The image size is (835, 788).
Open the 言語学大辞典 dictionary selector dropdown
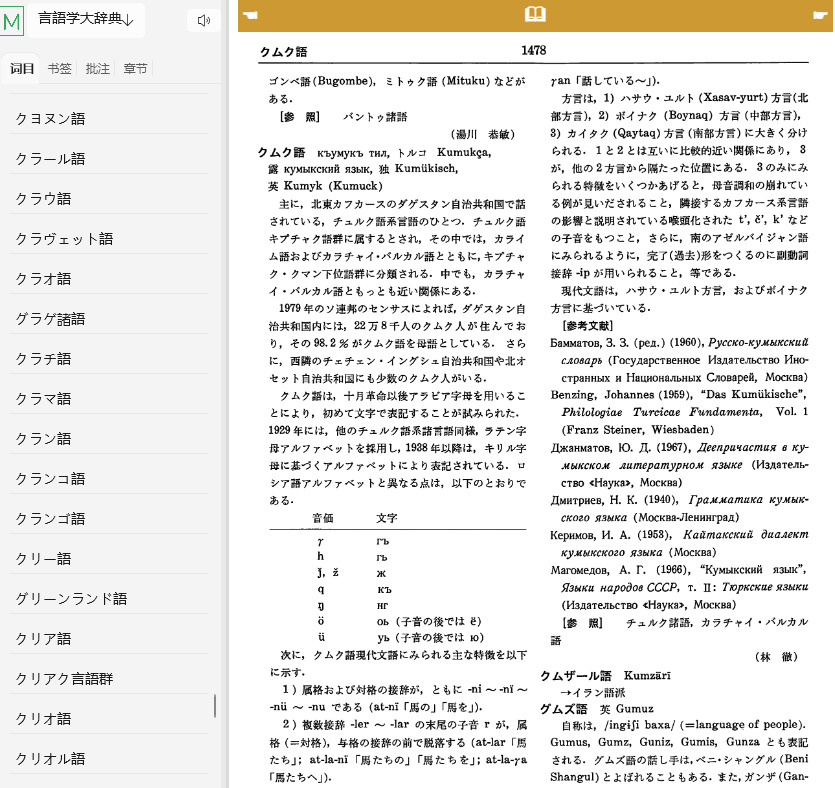(x=86, y=20)
